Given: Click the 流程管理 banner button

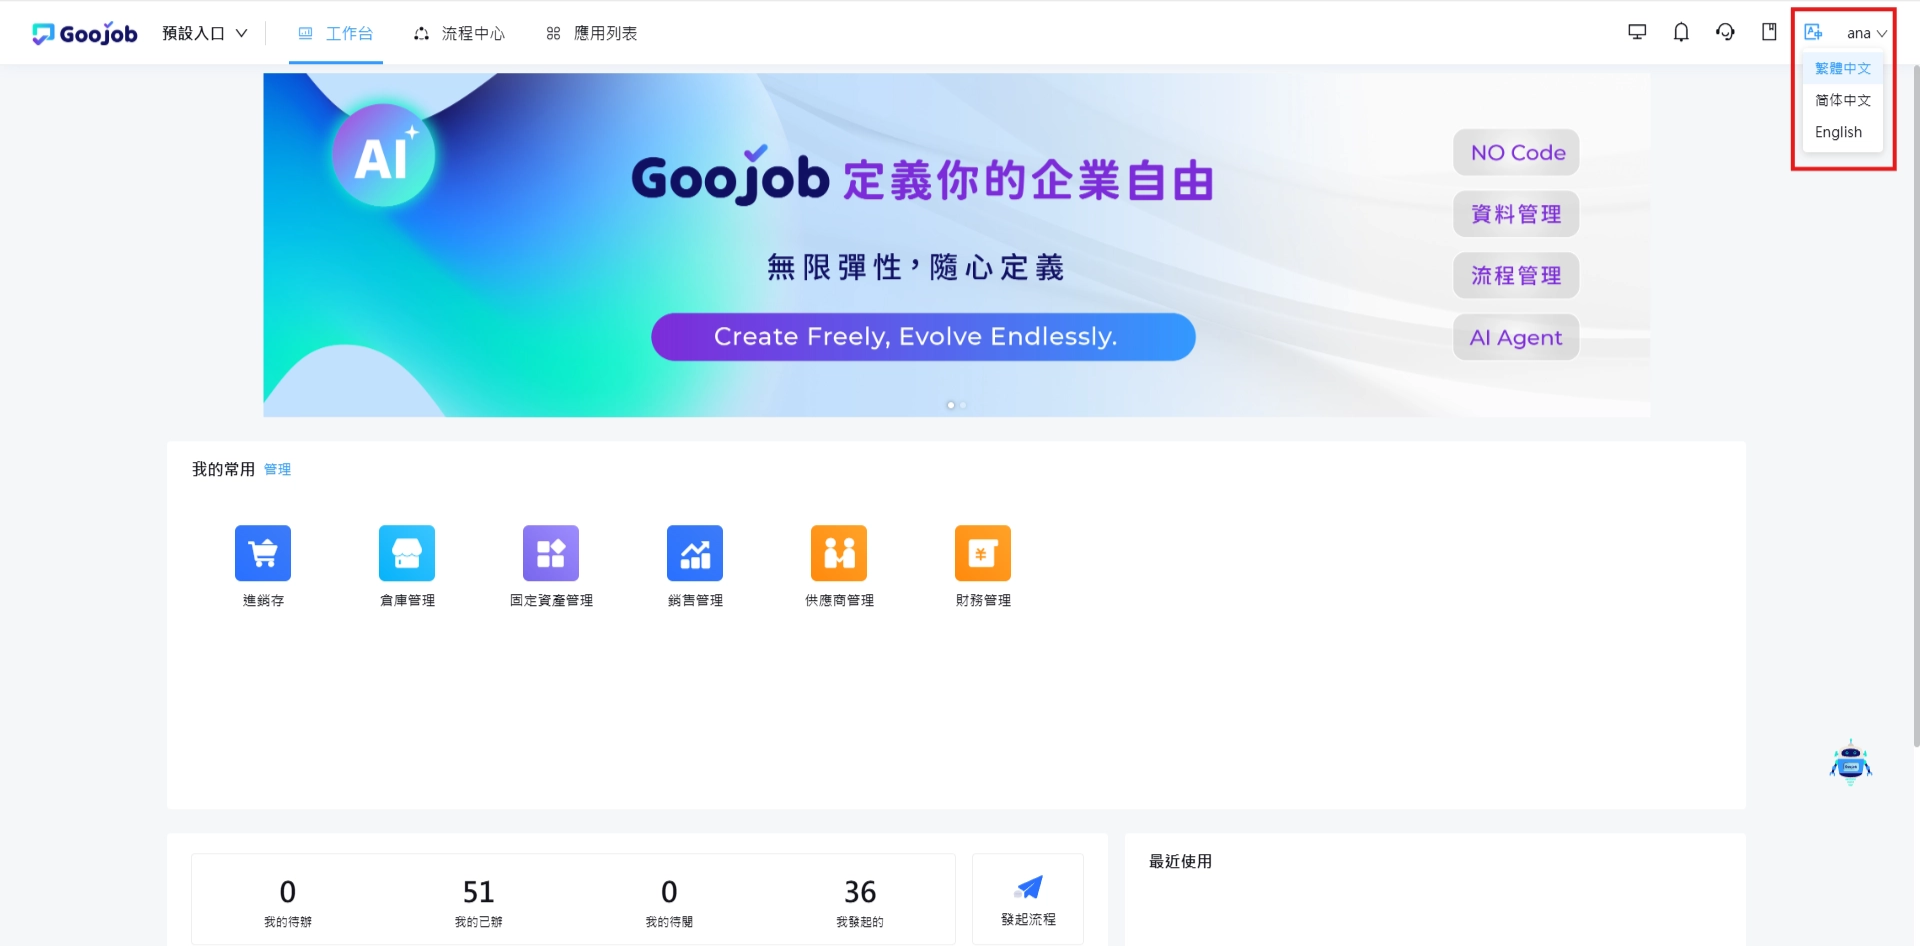Looking at the screenshot, I should (1517, 275).
